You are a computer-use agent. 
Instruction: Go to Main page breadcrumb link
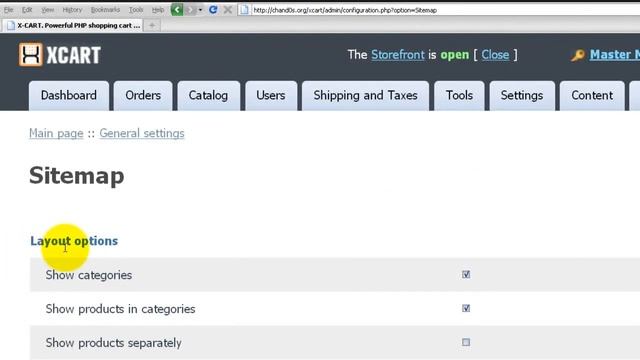(56, 133)
